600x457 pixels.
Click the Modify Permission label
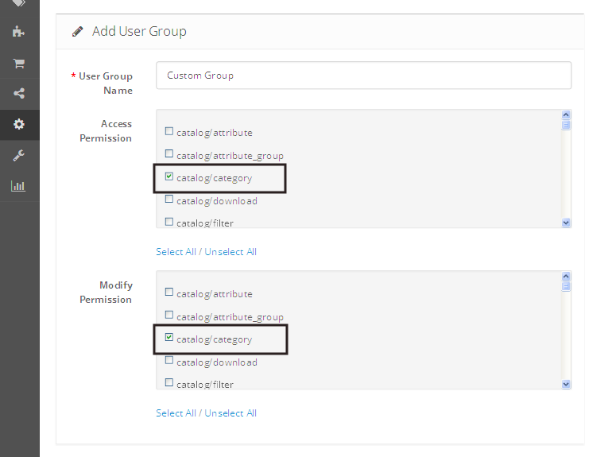[106, 292]
